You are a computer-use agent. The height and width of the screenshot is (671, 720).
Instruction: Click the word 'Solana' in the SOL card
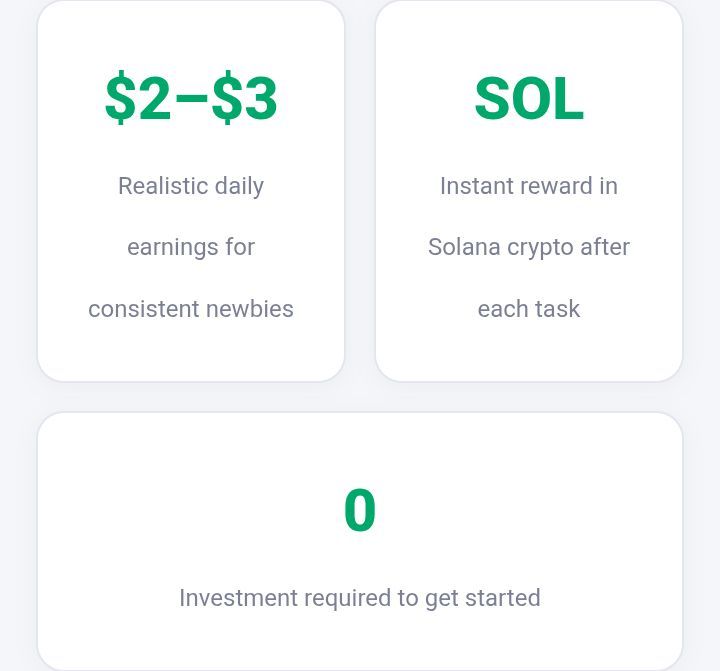(x=464, y=247)
